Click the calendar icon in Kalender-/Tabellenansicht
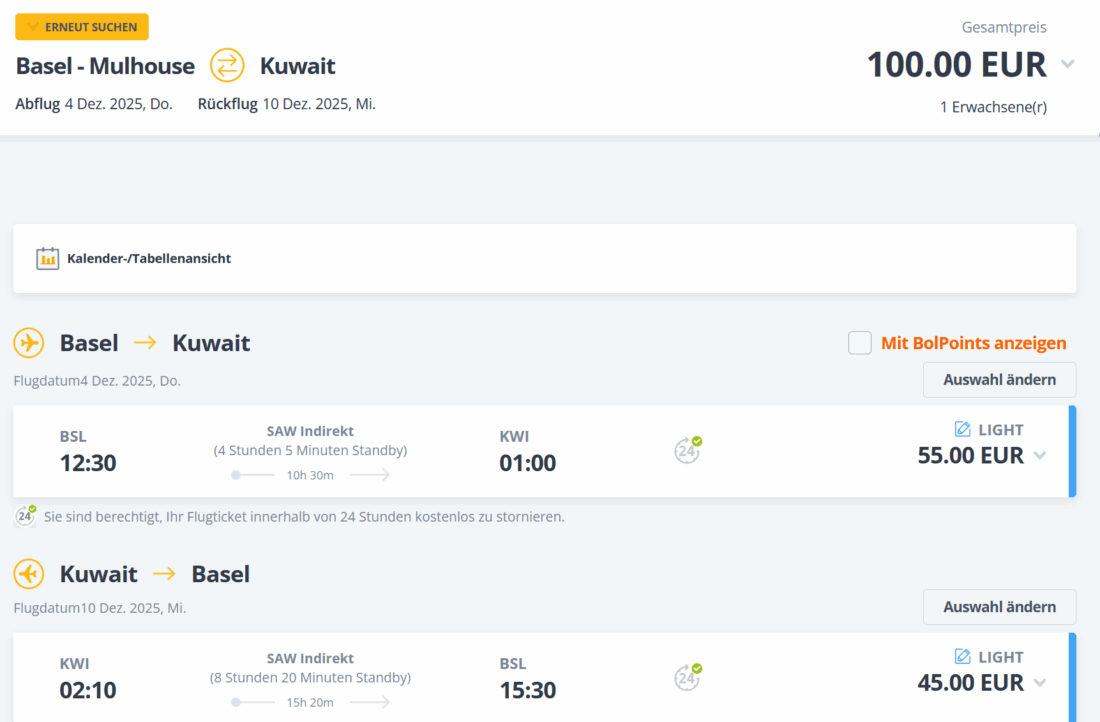This screenshot has width=1100, height=722. tap(48, 258)
